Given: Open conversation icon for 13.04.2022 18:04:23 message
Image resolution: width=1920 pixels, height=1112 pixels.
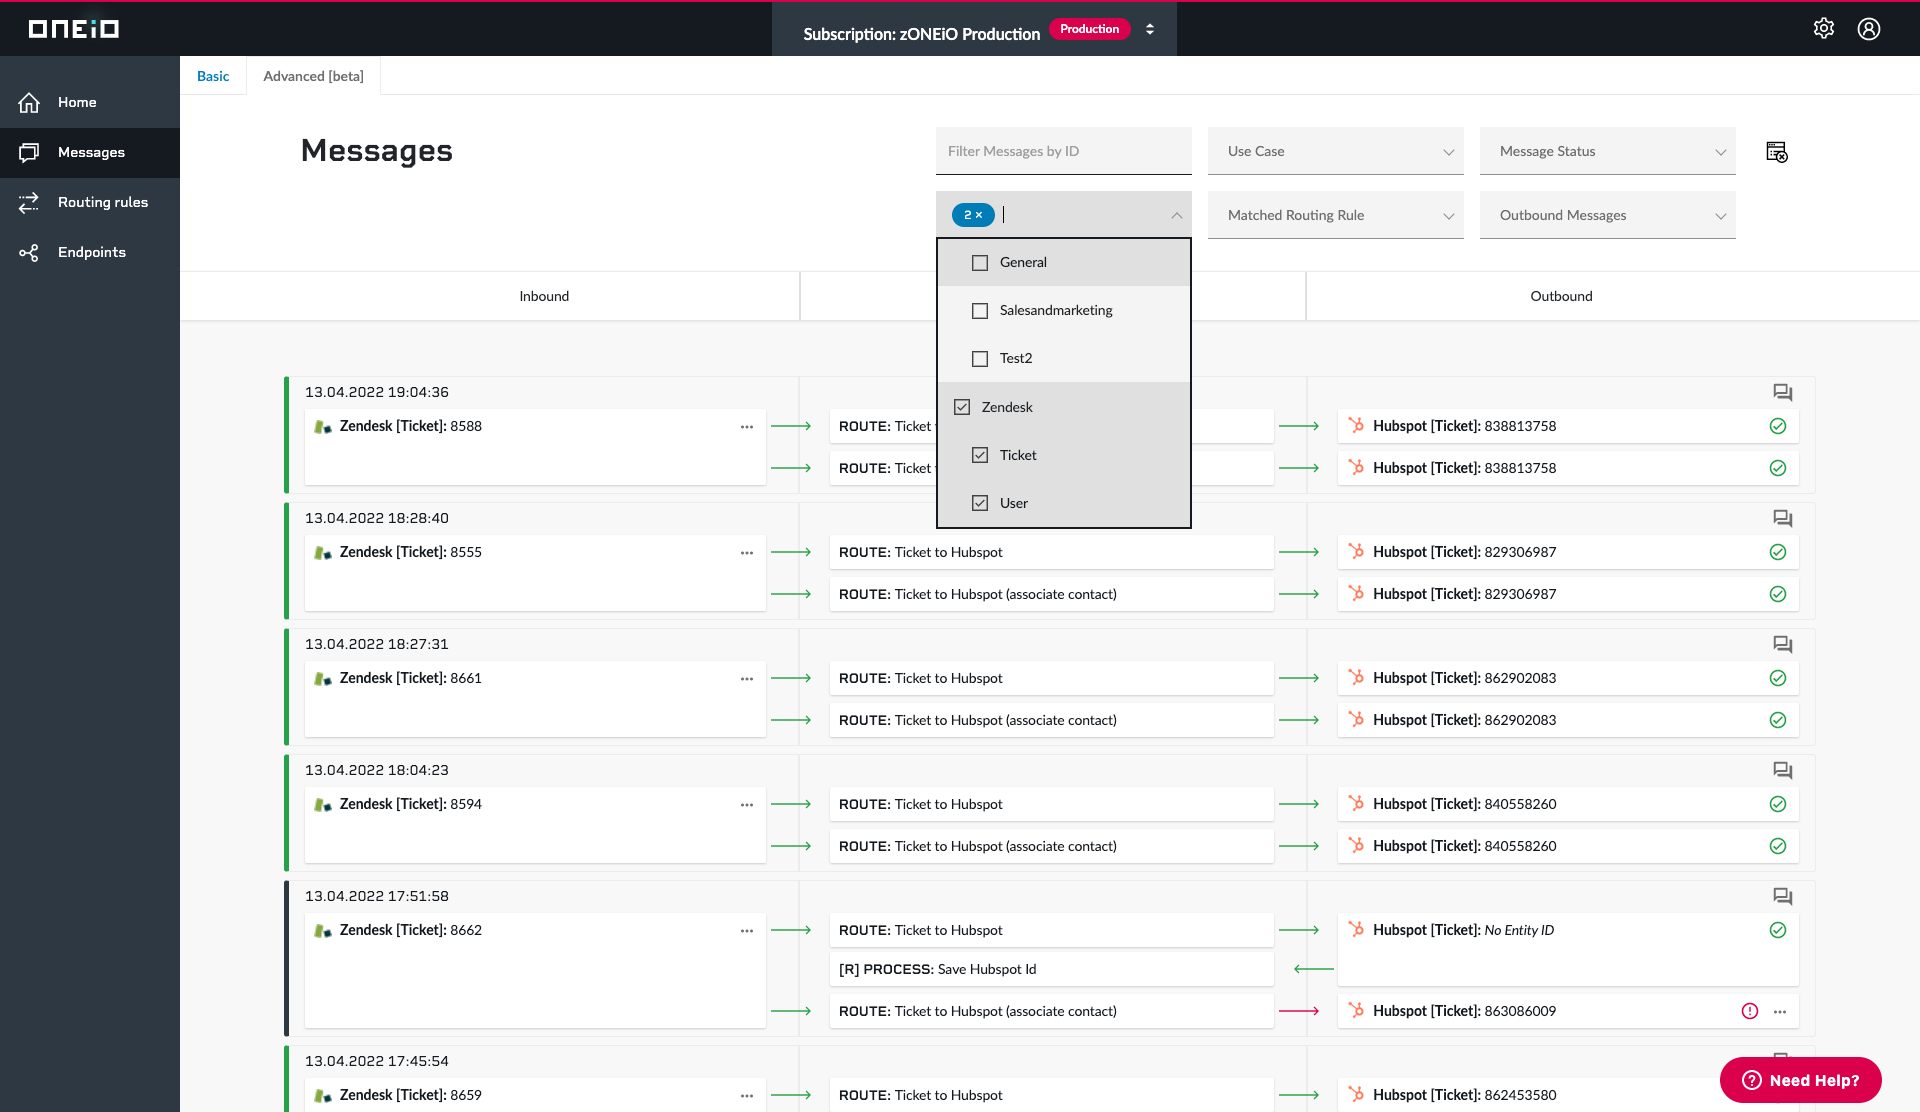Looking at the screenshot, I should (1782, 770).
